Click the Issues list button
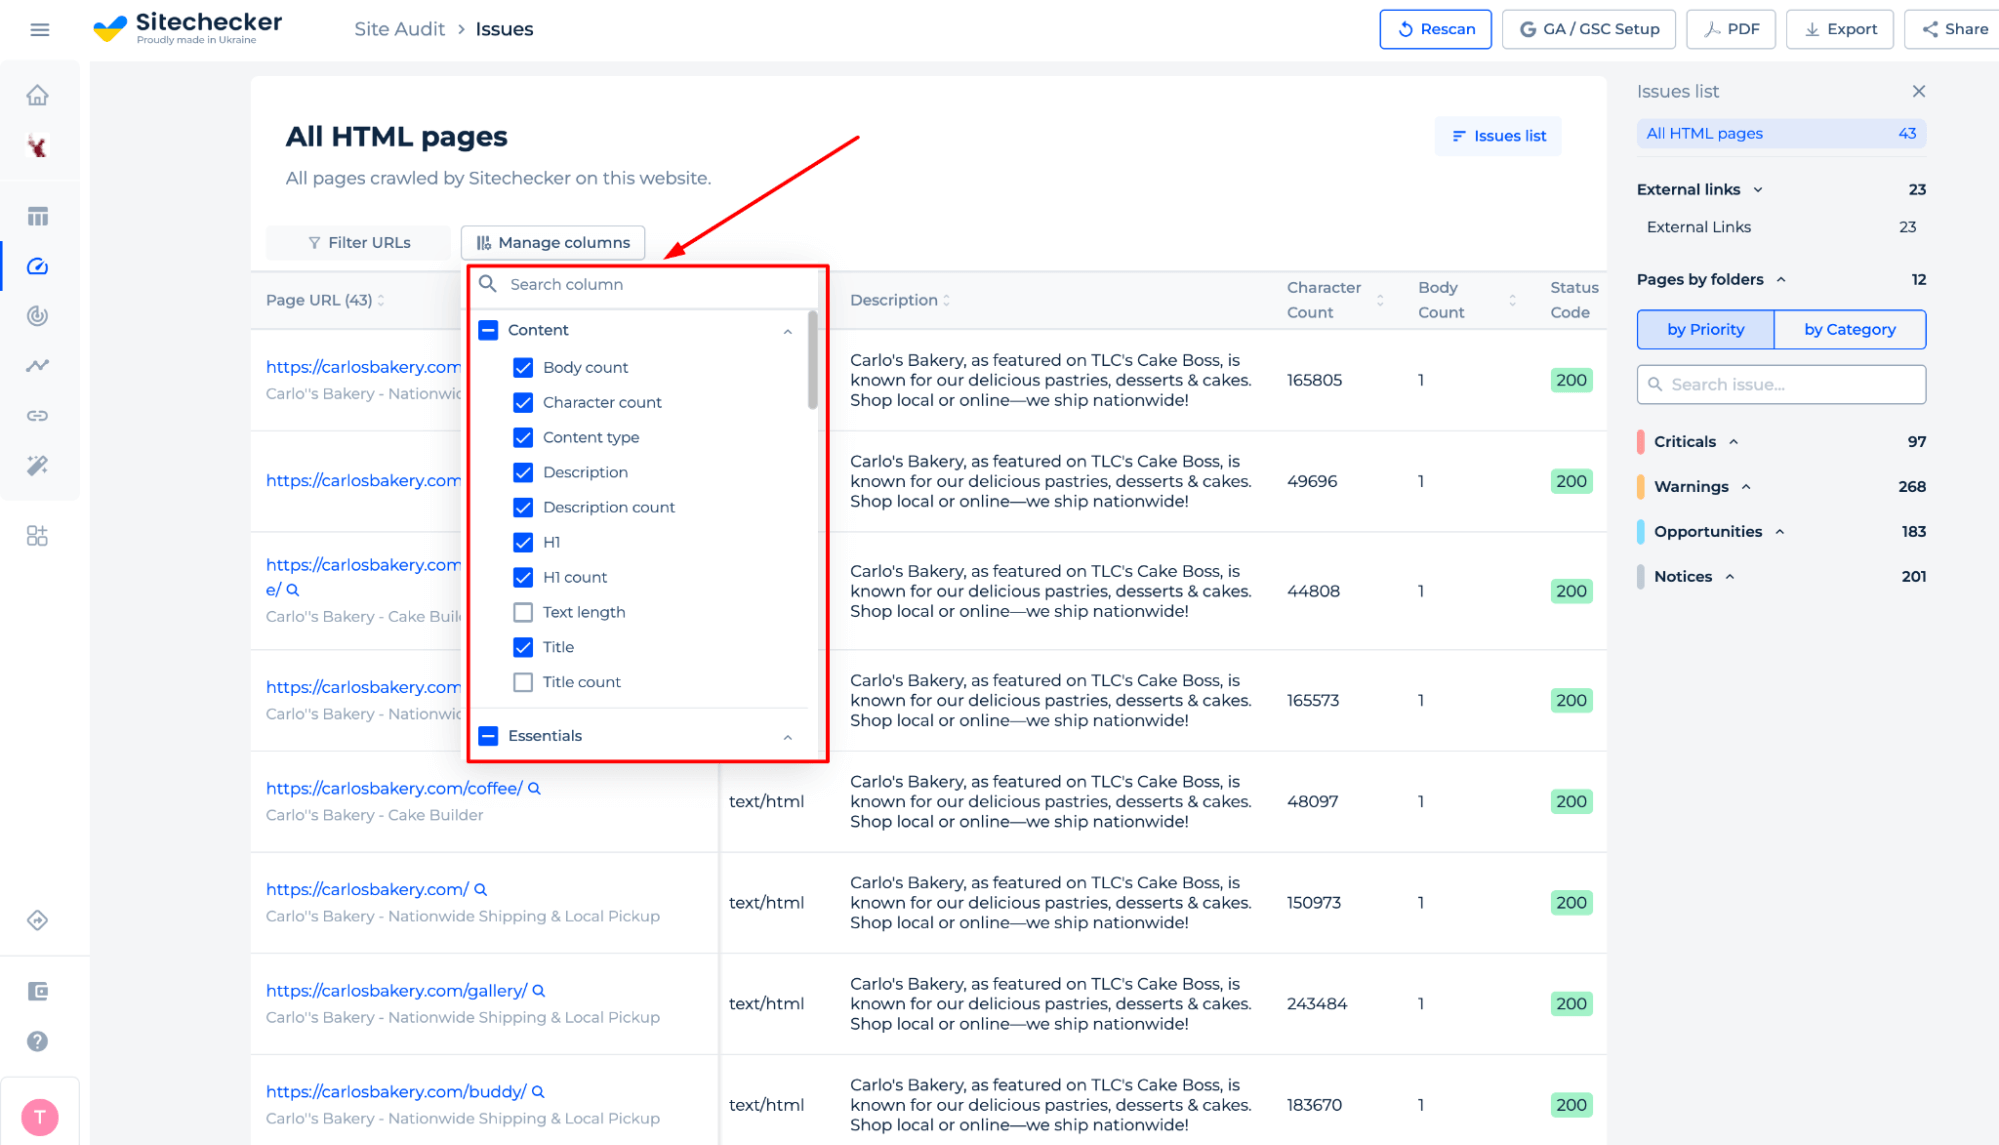The width and height of the screenshot is (1999, 1145). (x=1499, y=135)
